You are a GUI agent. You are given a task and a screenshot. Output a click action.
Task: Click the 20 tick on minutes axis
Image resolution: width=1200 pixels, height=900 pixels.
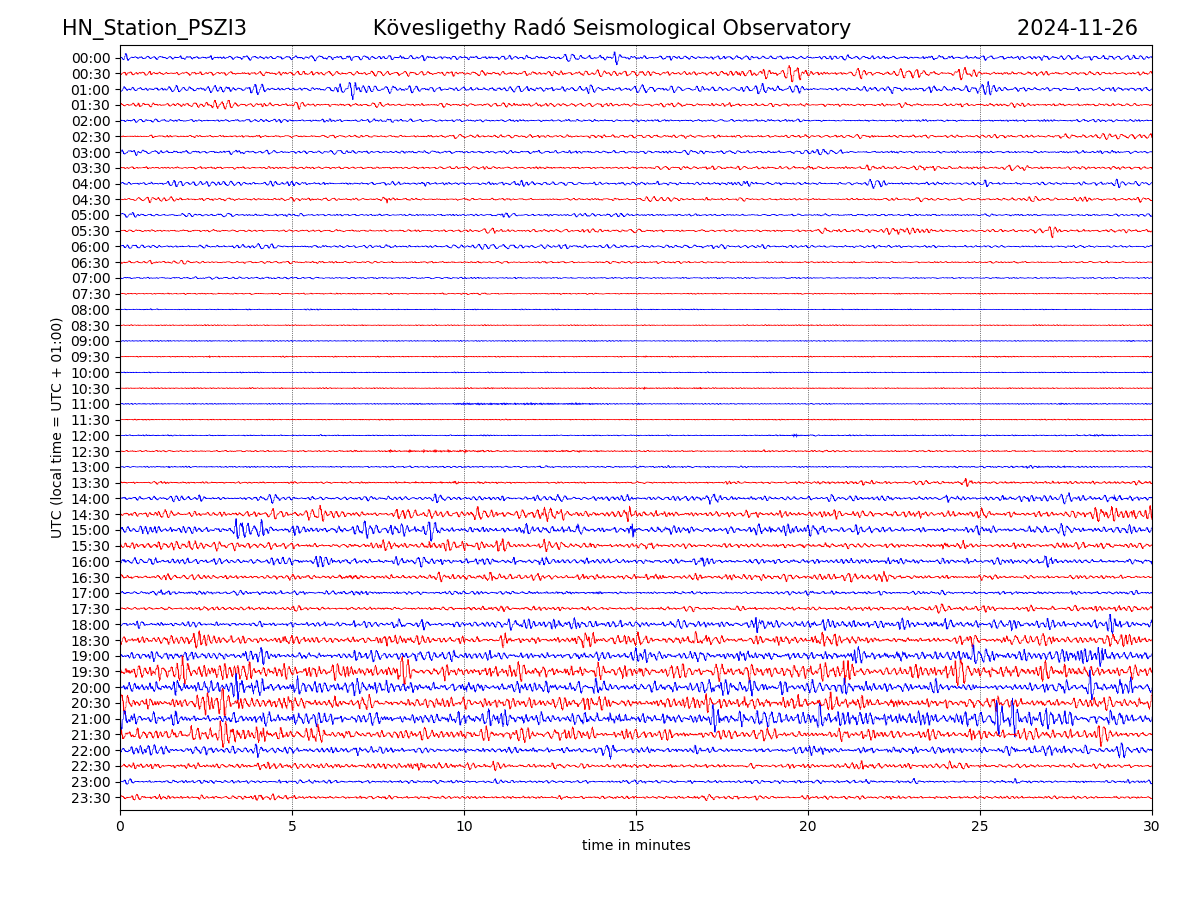click(x=808, y=826)
